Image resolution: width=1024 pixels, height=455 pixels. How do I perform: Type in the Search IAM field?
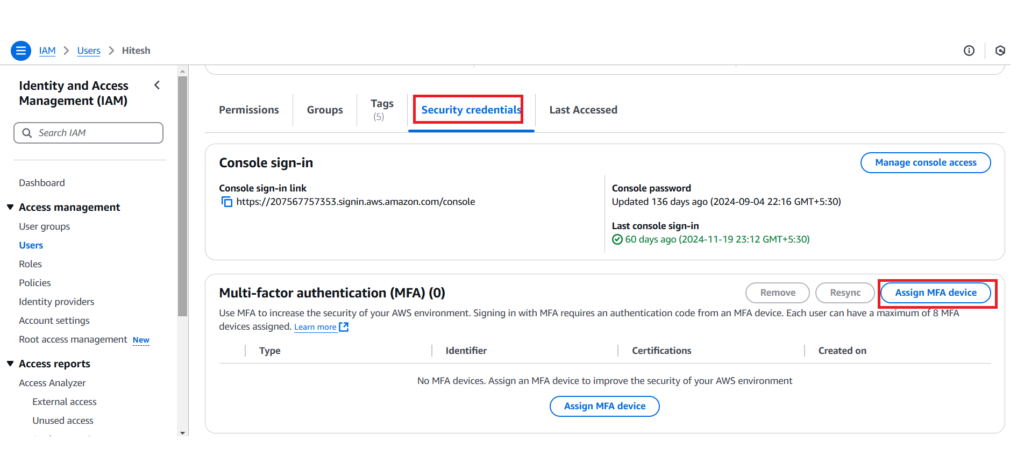click(96, 133)
